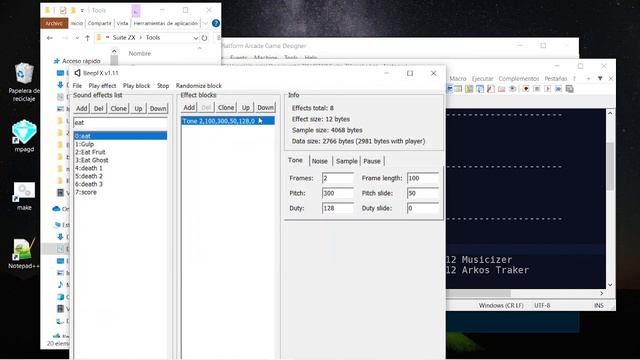The width and height of the screenshot is (640, 360).
Task: Click Play block in BeepFX menu
Action: (x=136, y=86)
